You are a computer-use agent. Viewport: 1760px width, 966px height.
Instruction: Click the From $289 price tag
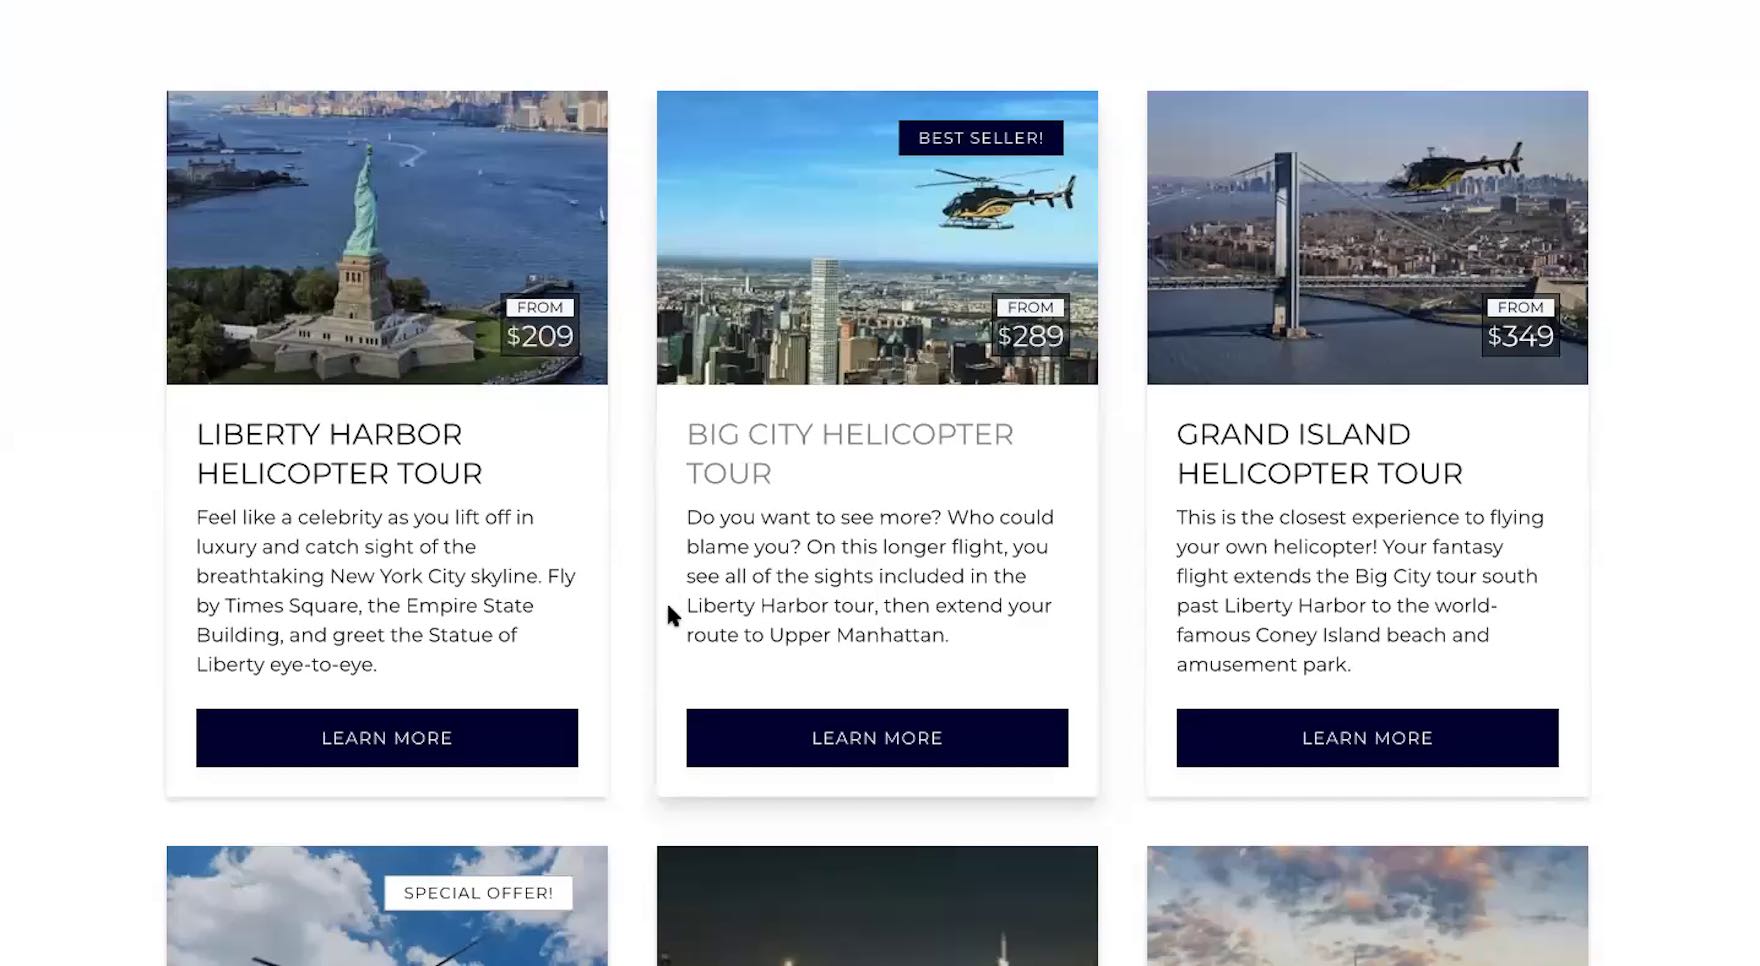(x=1030, y=325)
